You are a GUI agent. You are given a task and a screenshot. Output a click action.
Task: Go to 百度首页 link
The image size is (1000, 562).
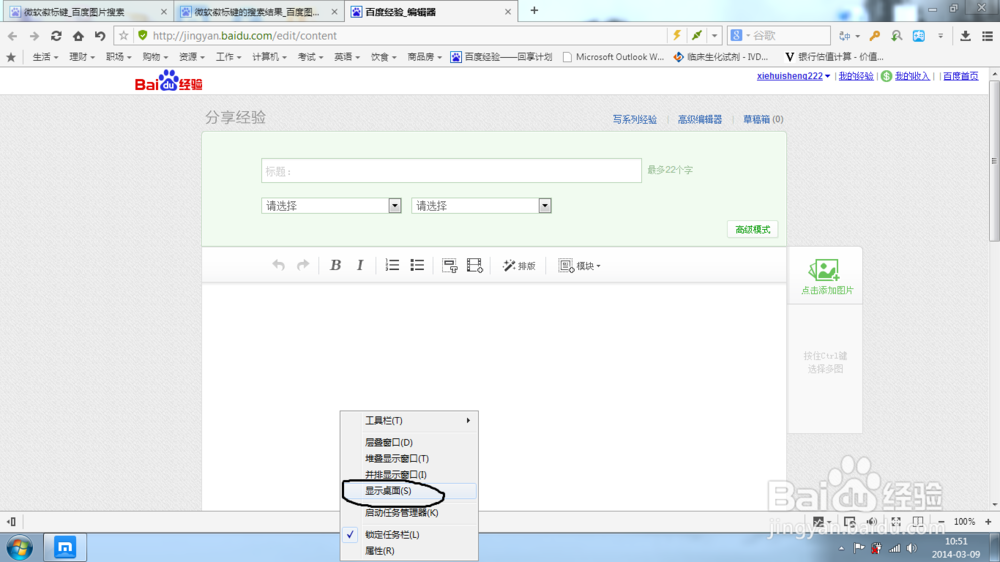point(960,76)
